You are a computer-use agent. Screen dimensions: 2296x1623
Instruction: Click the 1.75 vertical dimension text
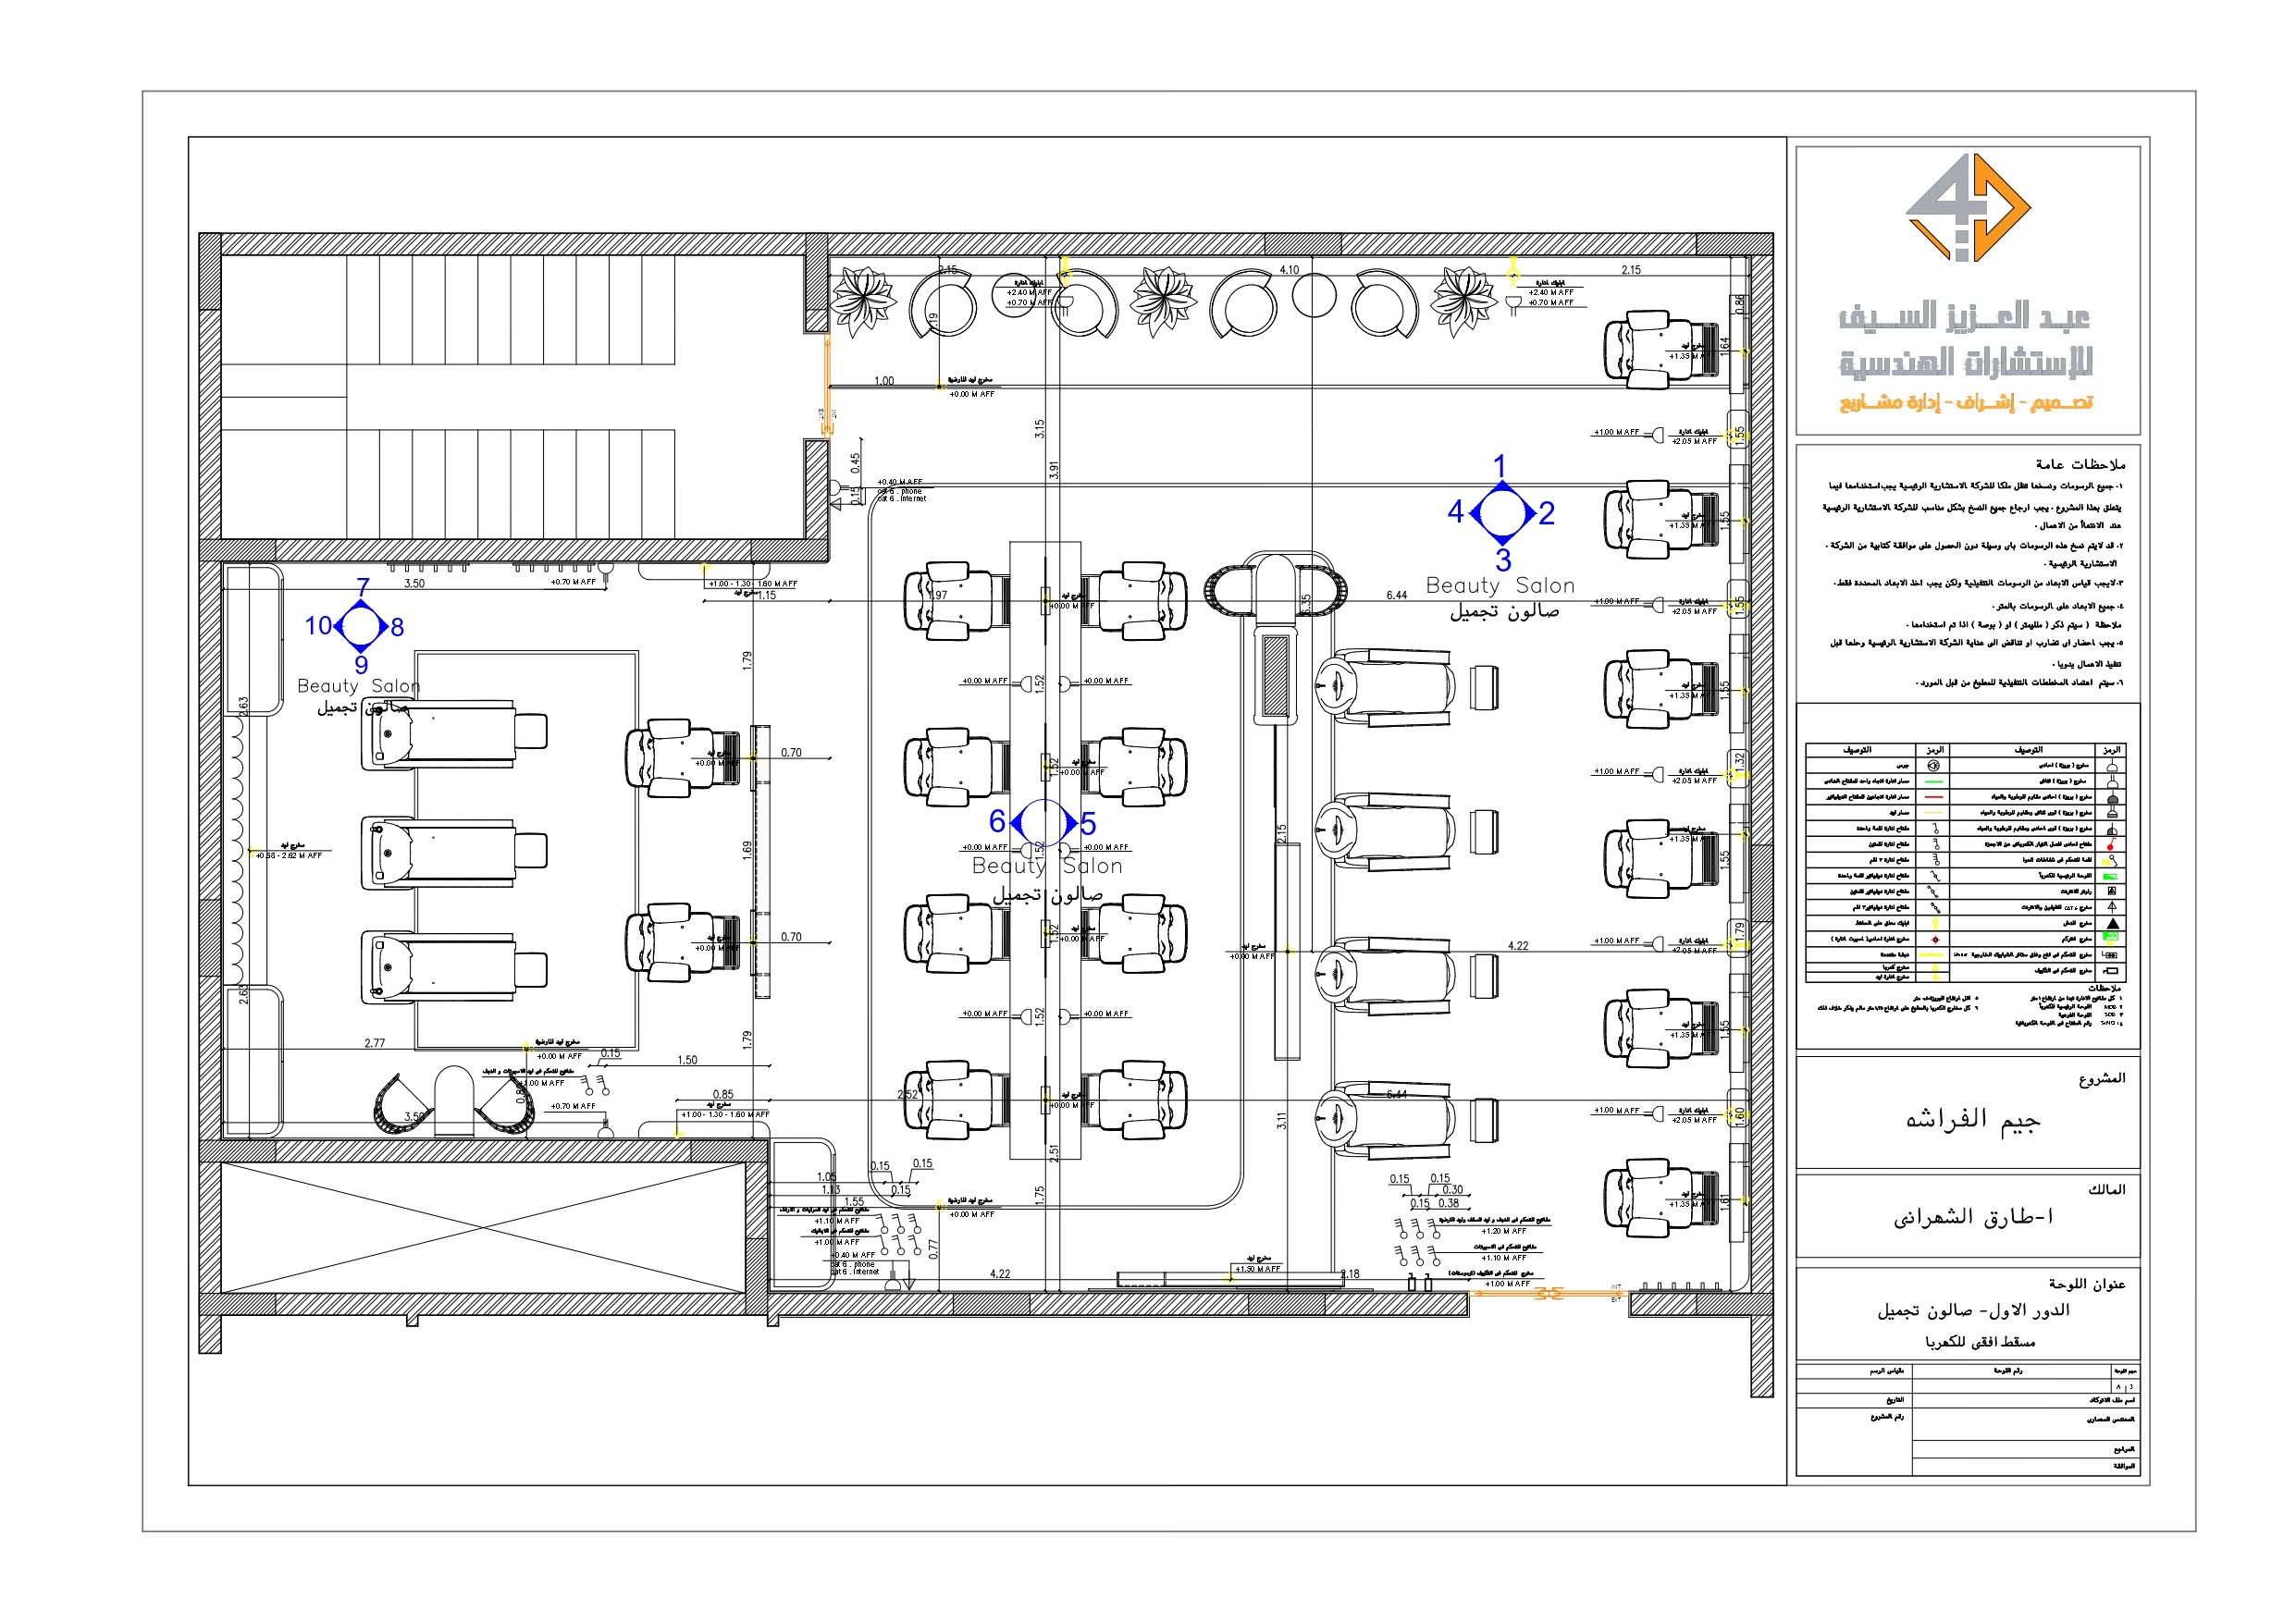point(1040,1195)
